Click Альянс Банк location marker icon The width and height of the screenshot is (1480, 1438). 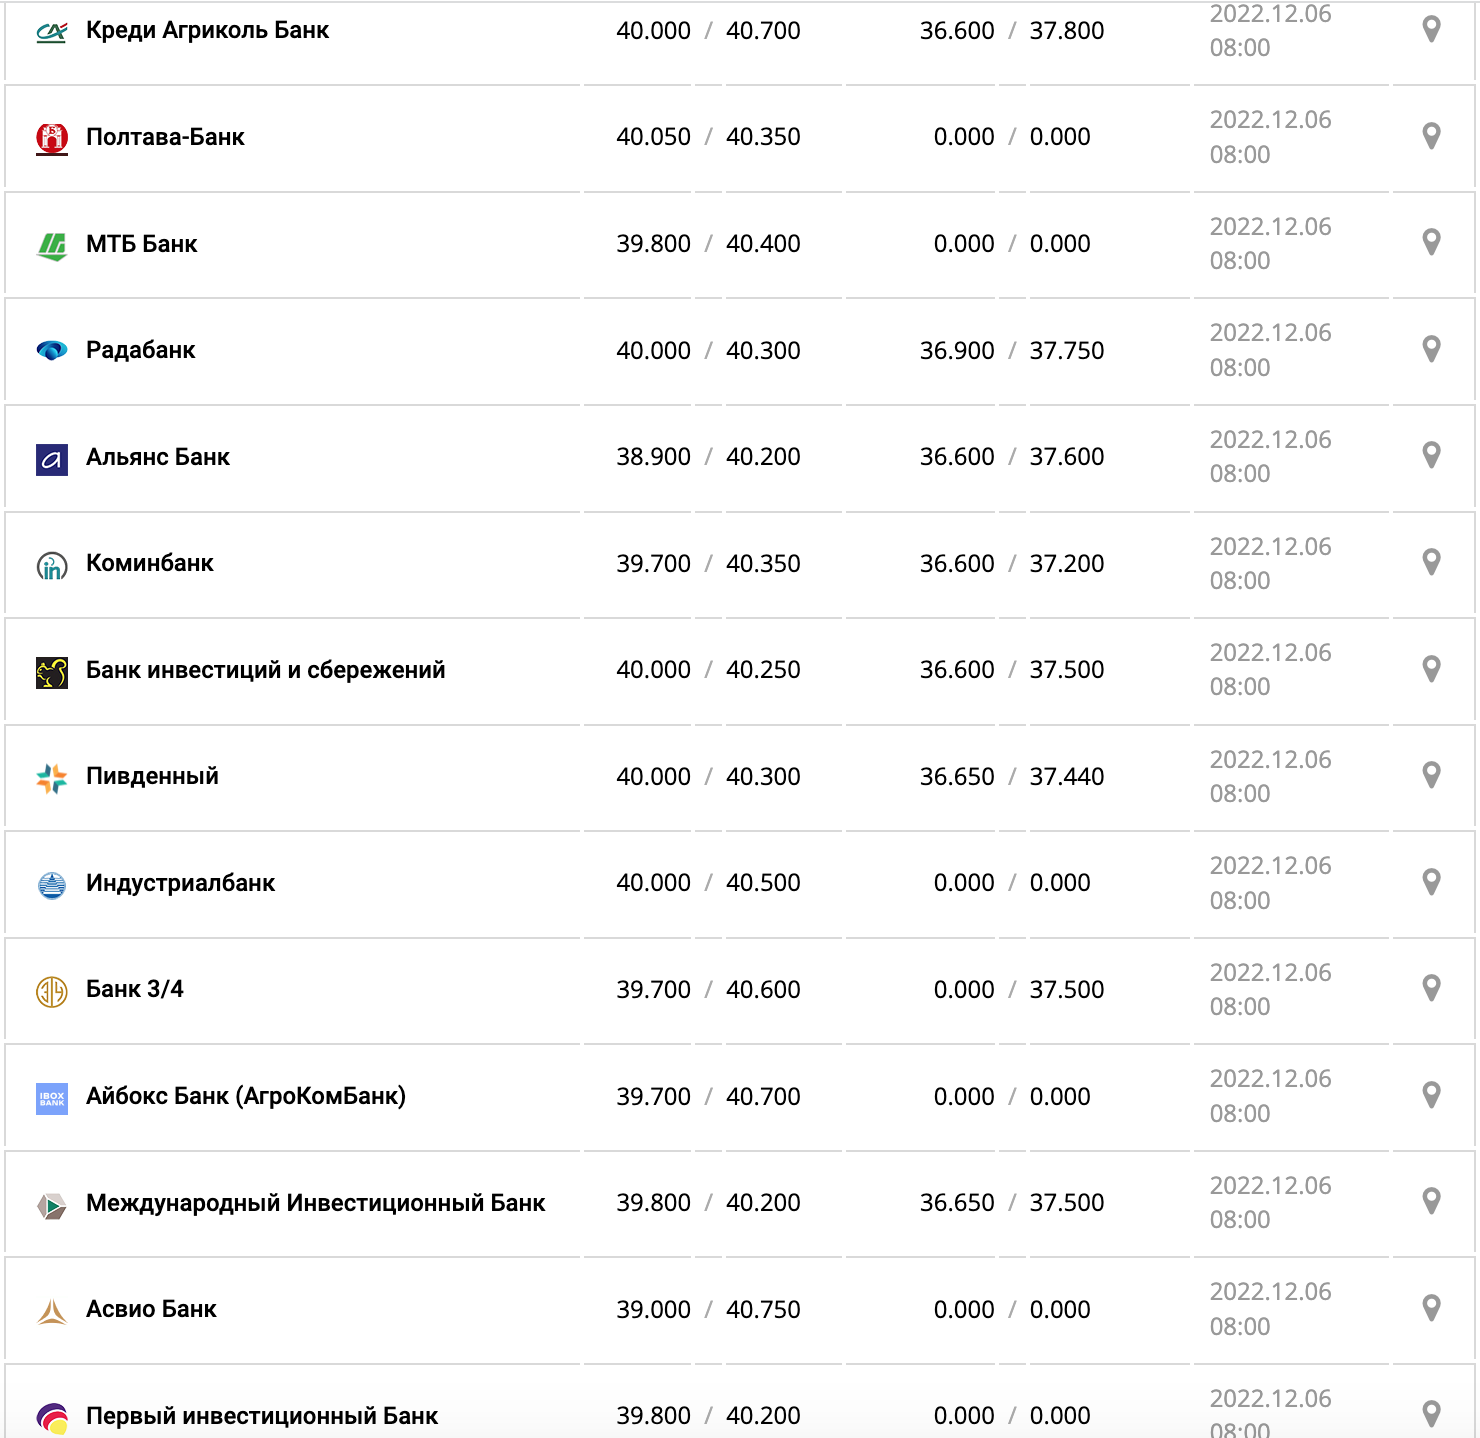click(1431, 455)
